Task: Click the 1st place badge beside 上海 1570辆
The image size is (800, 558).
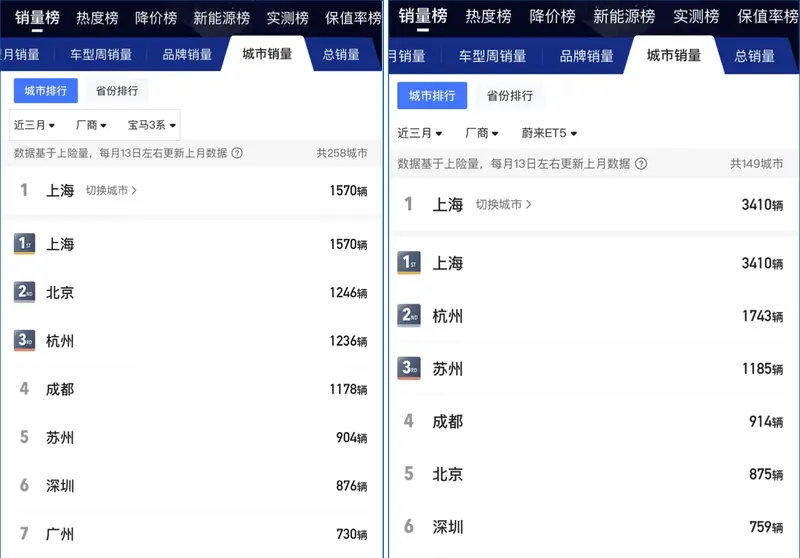Action: click(25, 244)
